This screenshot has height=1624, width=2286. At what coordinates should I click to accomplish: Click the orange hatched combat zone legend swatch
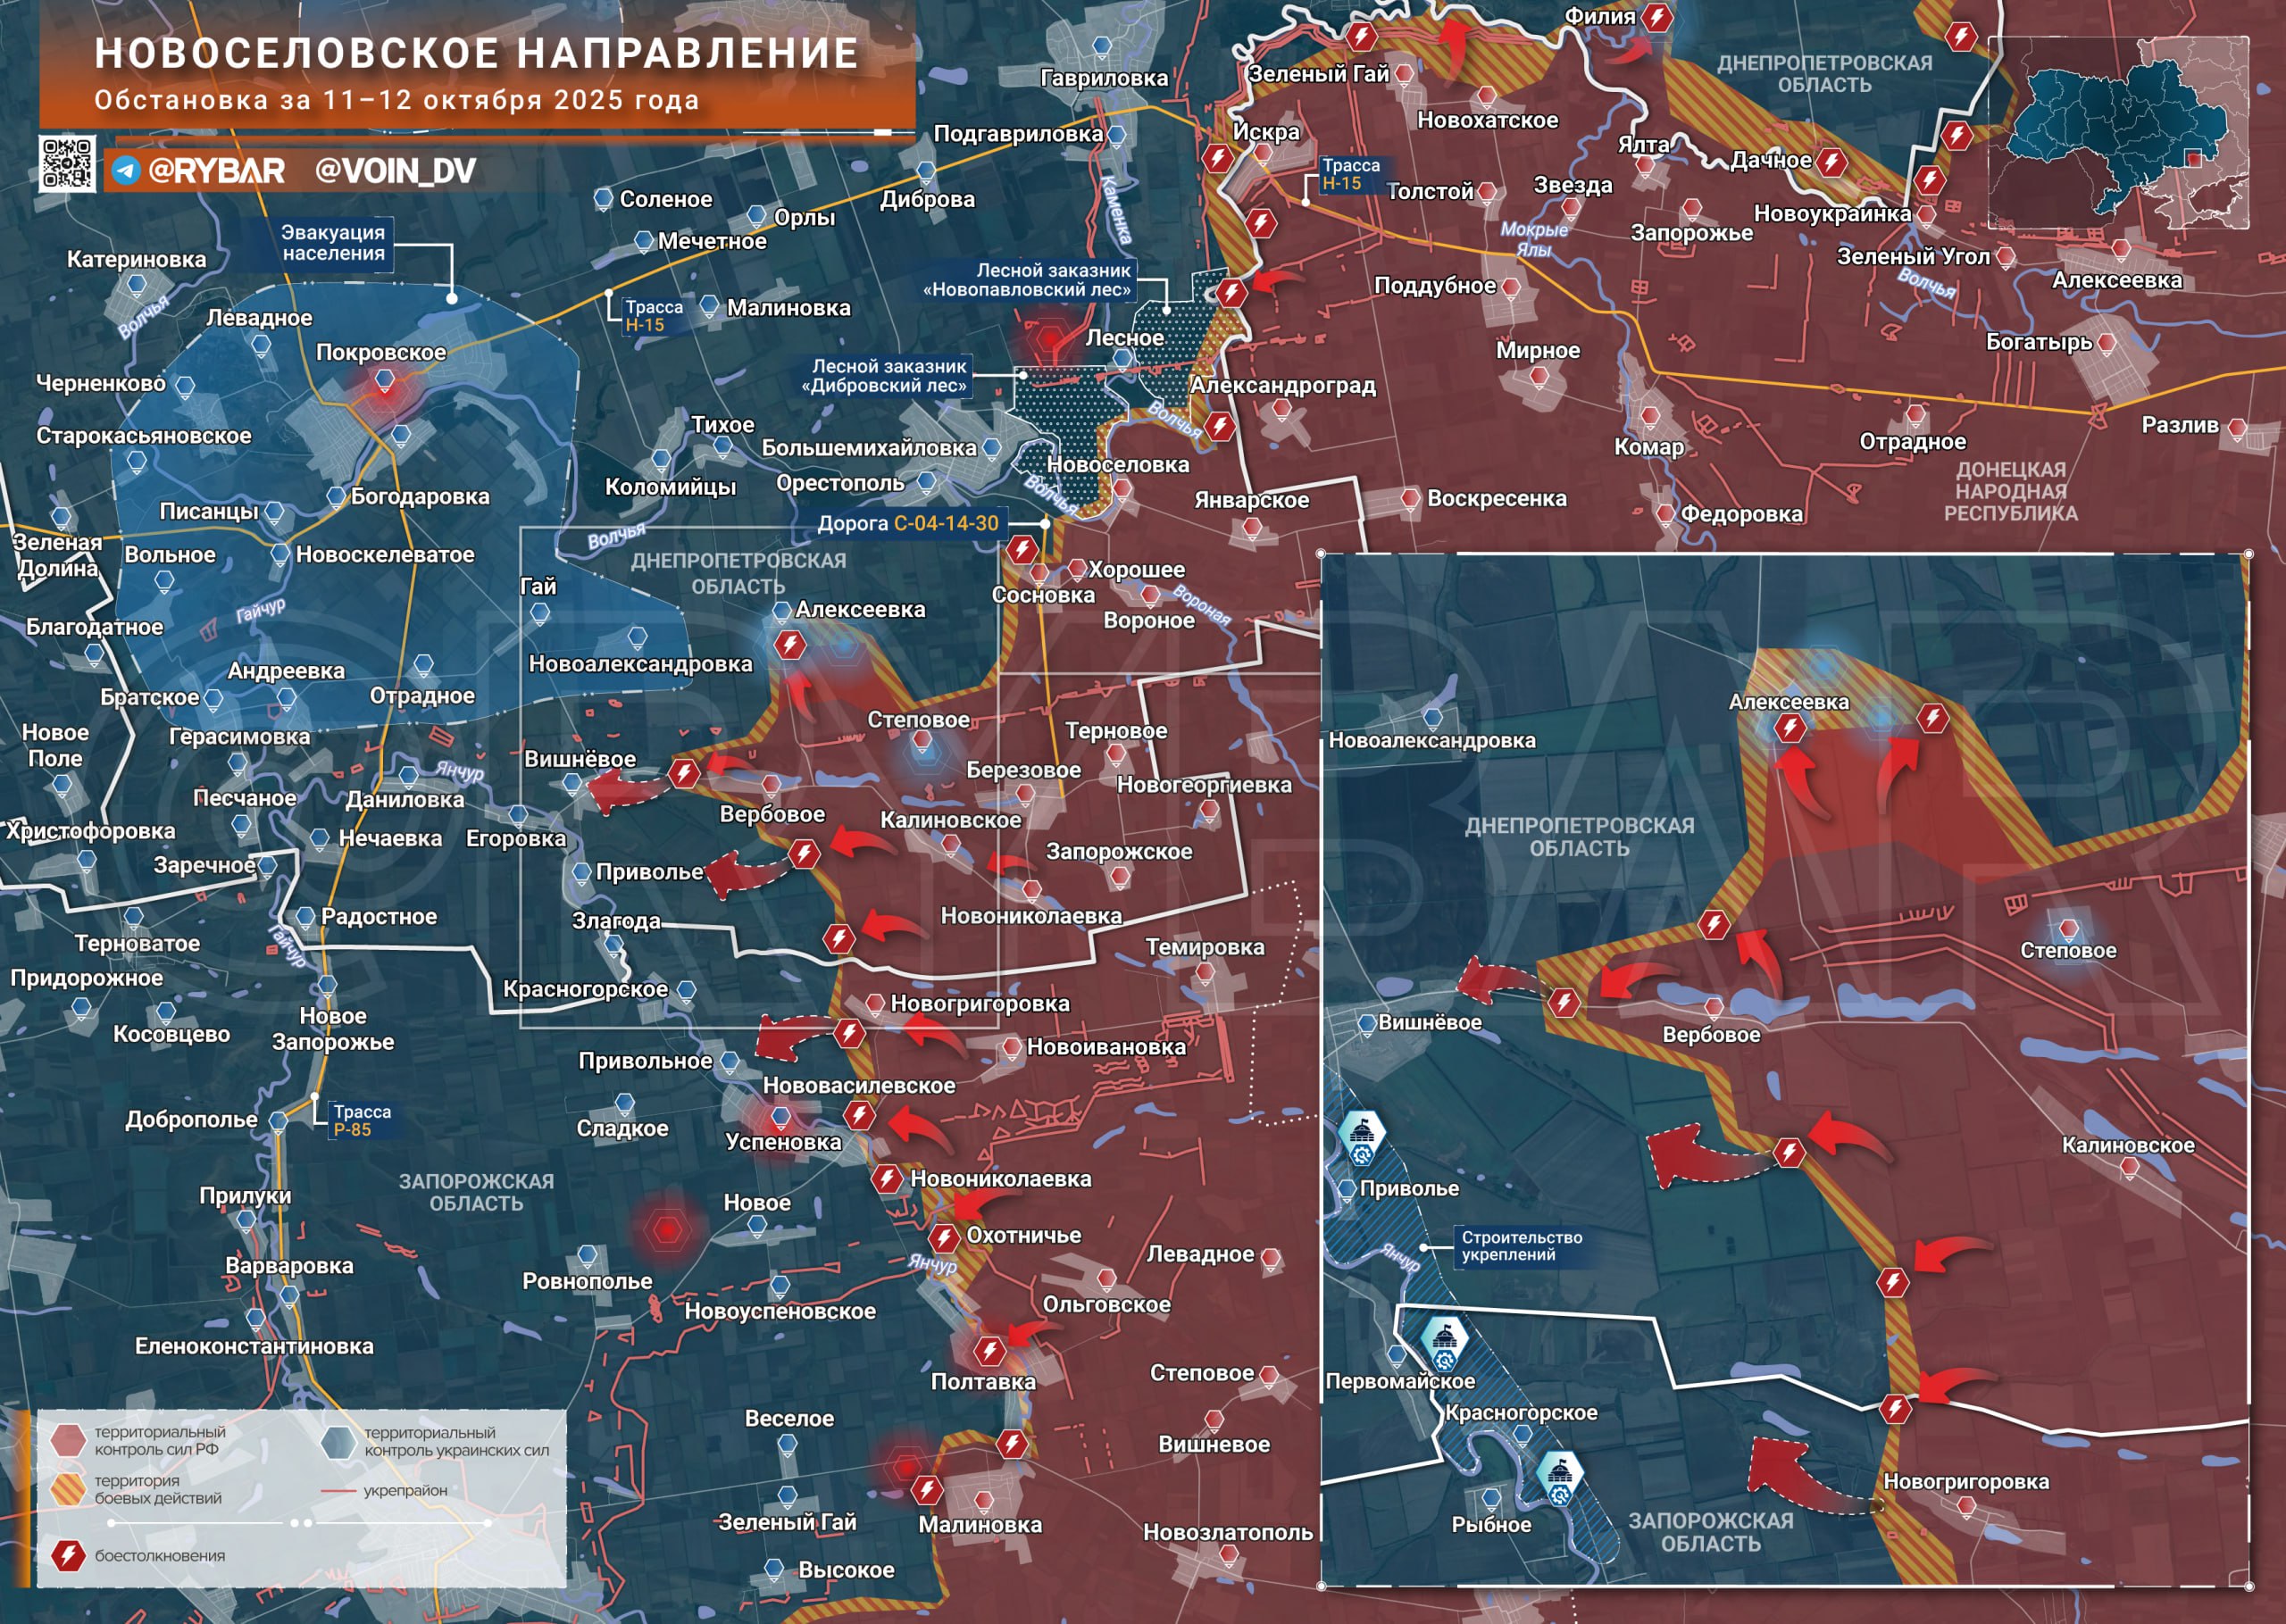click(68, 1489)
